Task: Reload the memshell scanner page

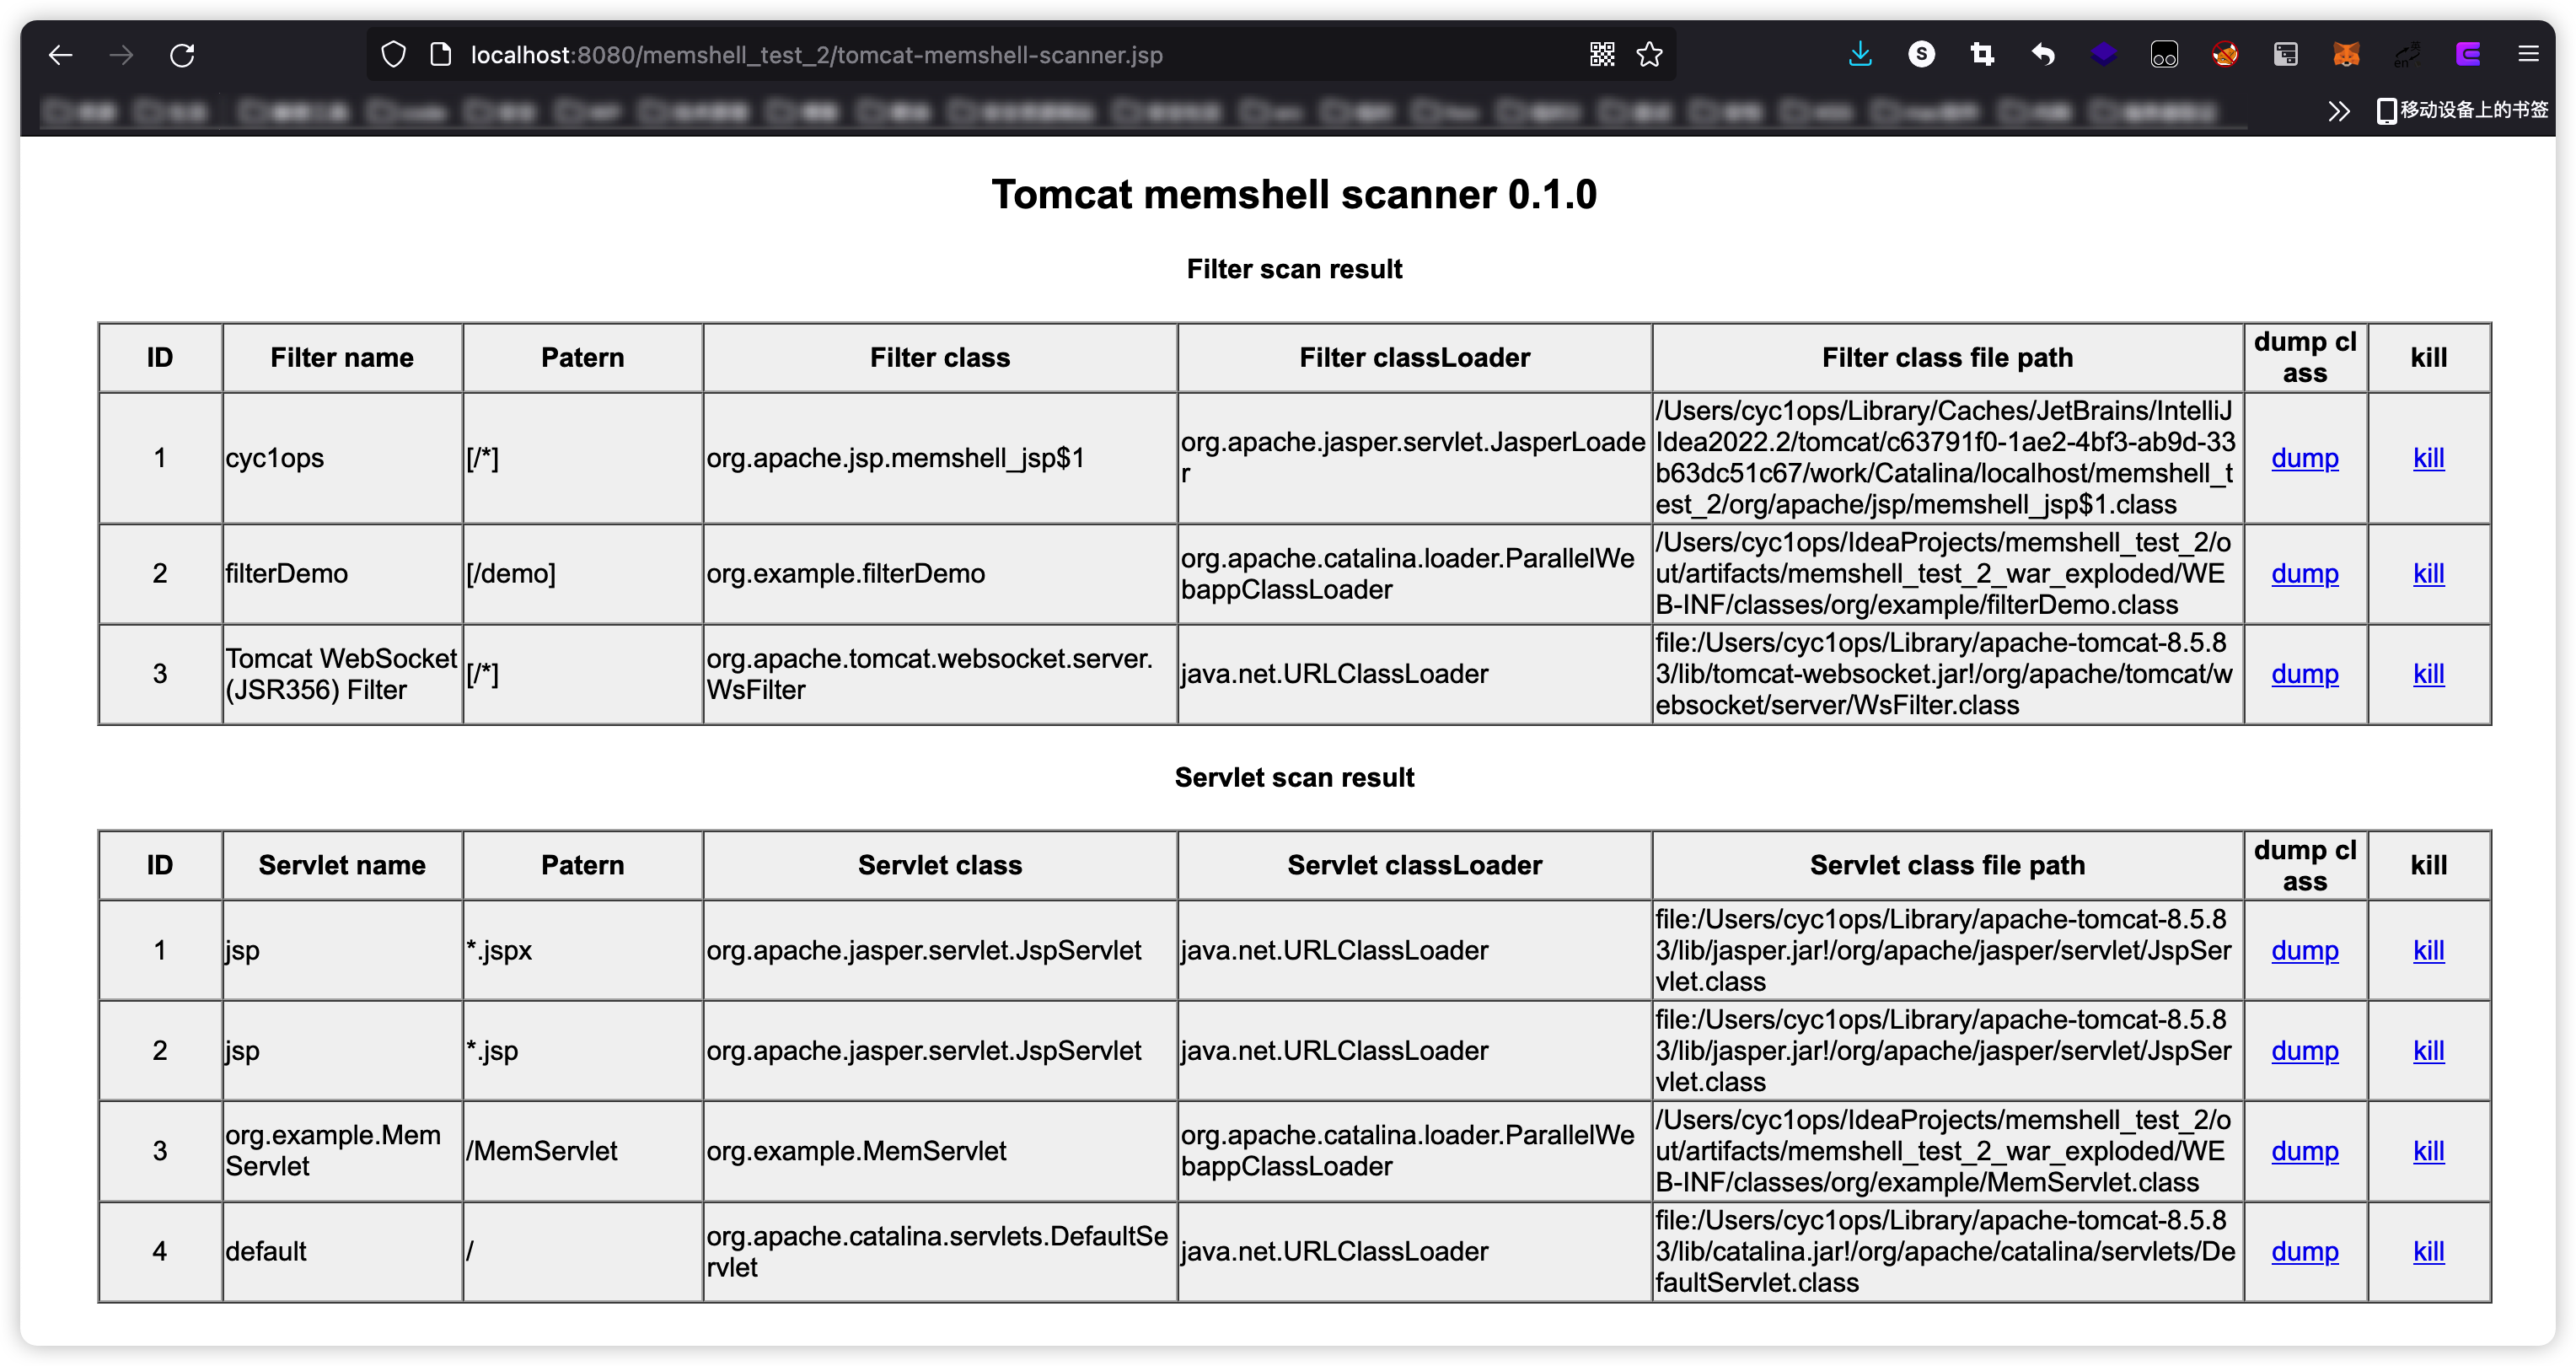Action: click(x=182, y=55)
